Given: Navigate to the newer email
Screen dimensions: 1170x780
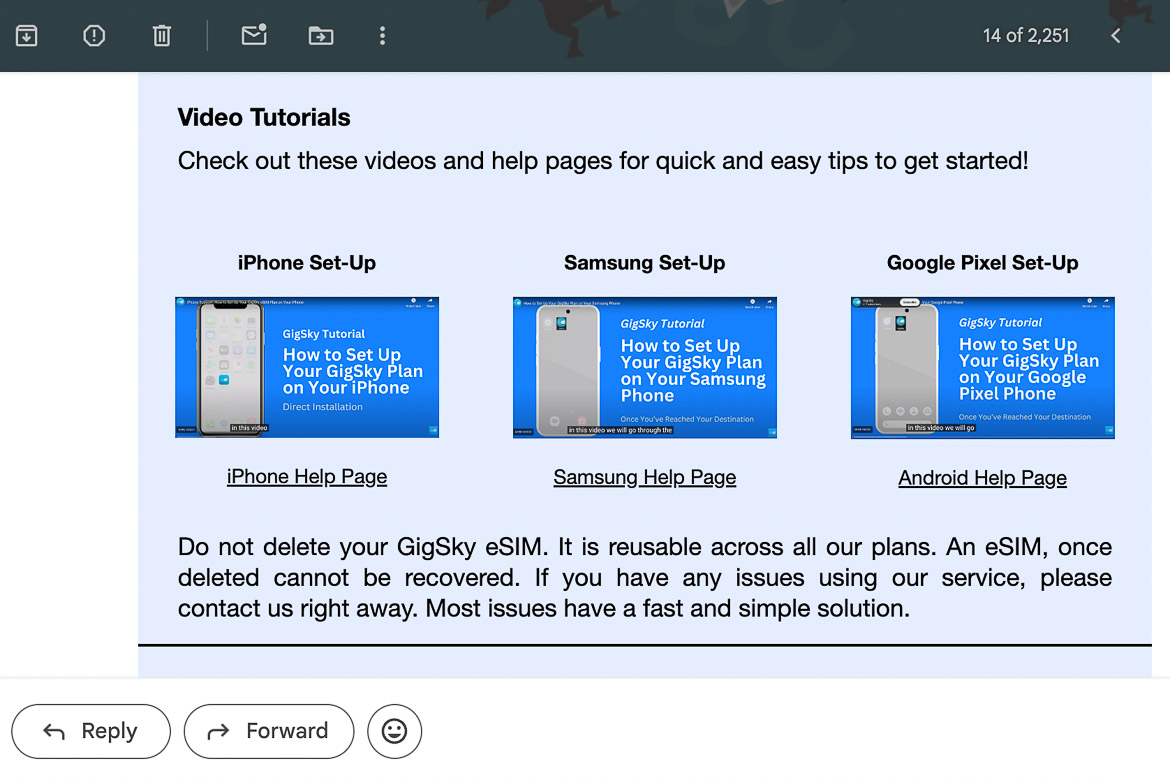Looking at the screenshot, I should (x=1115, y=35).
